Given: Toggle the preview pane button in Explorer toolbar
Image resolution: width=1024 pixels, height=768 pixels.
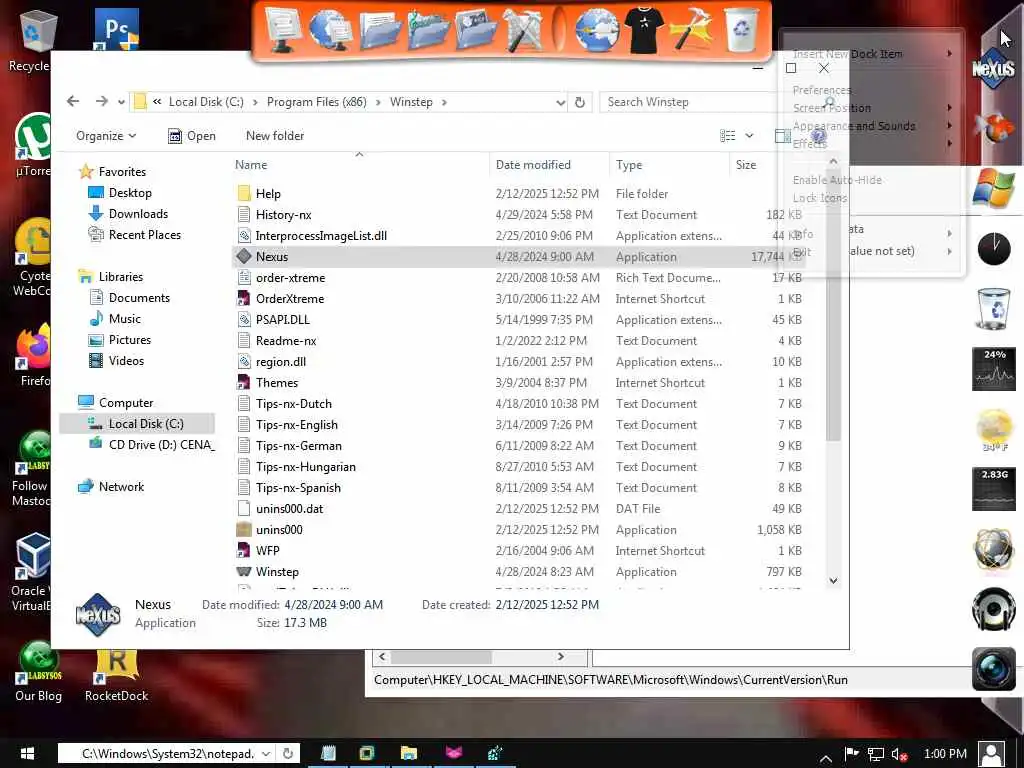Looking at the screenshot, I should (x=782, y=136).
